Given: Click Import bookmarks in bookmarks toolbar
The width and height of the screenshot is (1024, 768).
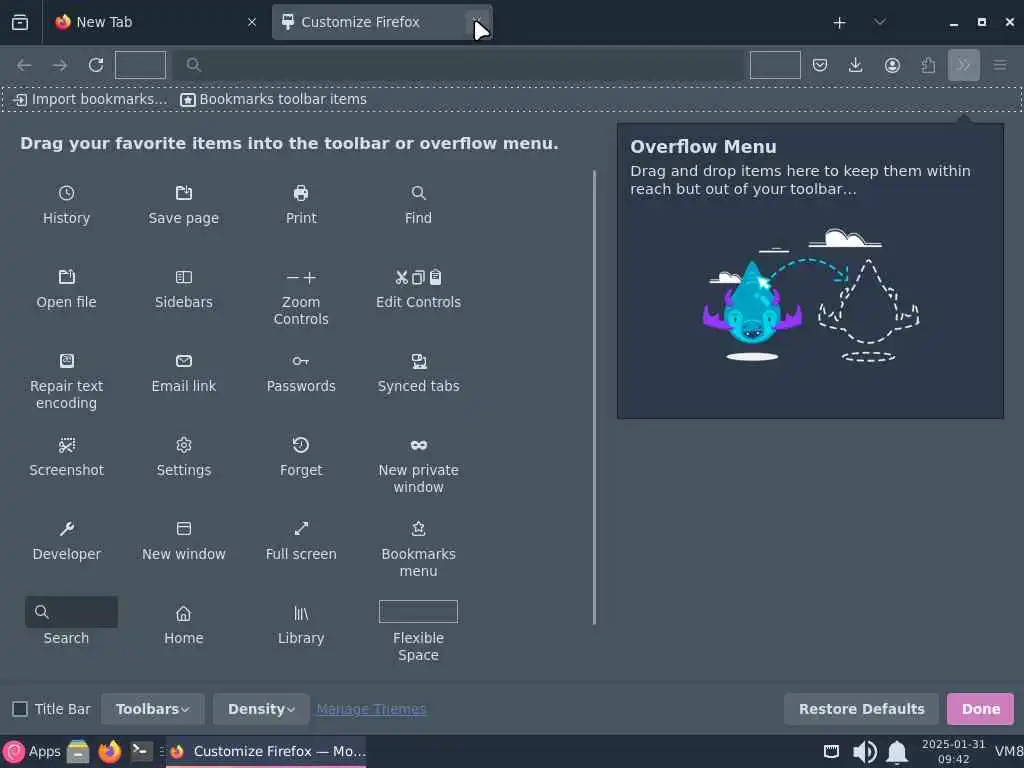Looking at the screenshot, I should [x=90, y=99].
